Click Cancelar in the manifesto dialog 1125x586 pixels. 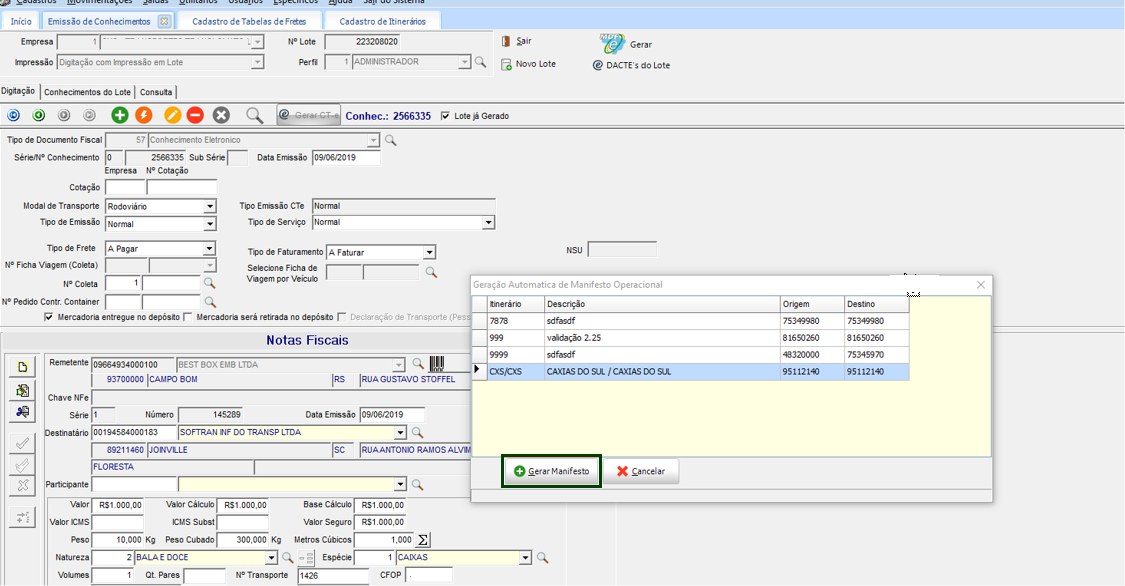(x=640, y=471)
